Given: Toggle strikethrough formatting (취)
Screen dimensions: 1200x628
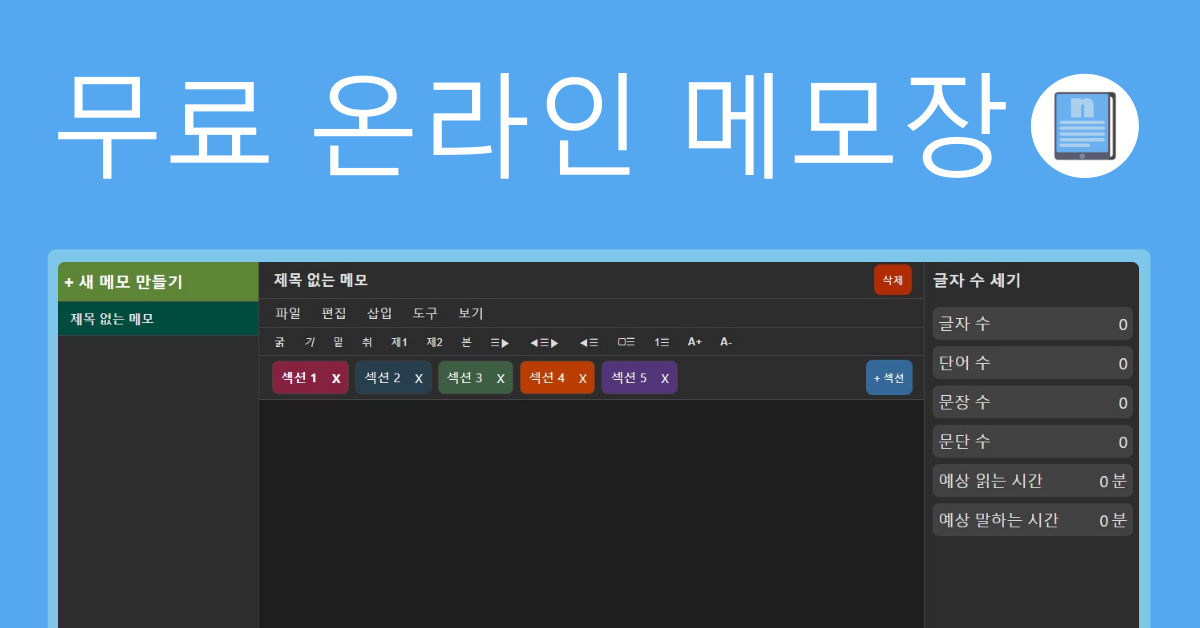Looking at the screenshot, I should (367, 342).
